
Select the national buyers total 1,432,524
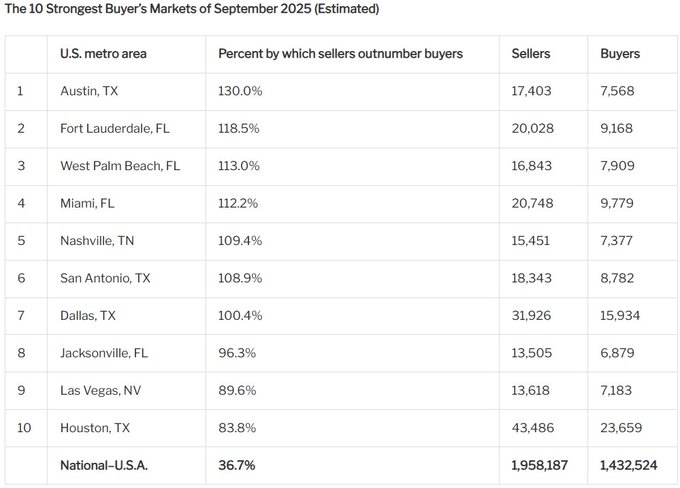(x=630, y=465)
